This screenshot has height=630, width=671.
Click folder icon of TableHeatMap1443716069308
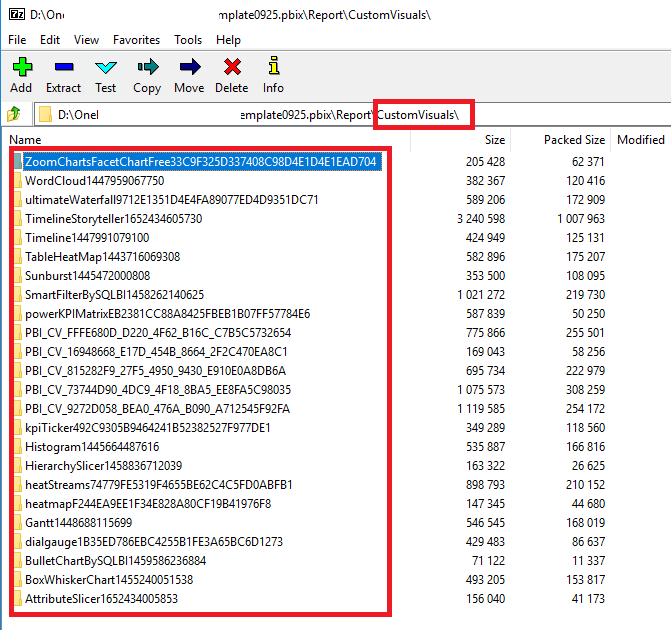point(18,257)
